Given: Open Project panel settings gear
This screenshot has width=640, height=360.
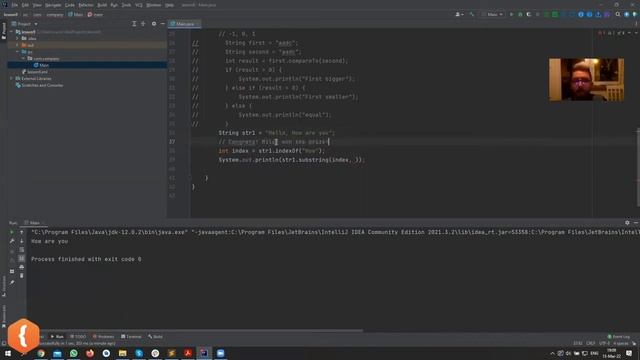Looking at the screenshot, I should click(x=154, y=24).
